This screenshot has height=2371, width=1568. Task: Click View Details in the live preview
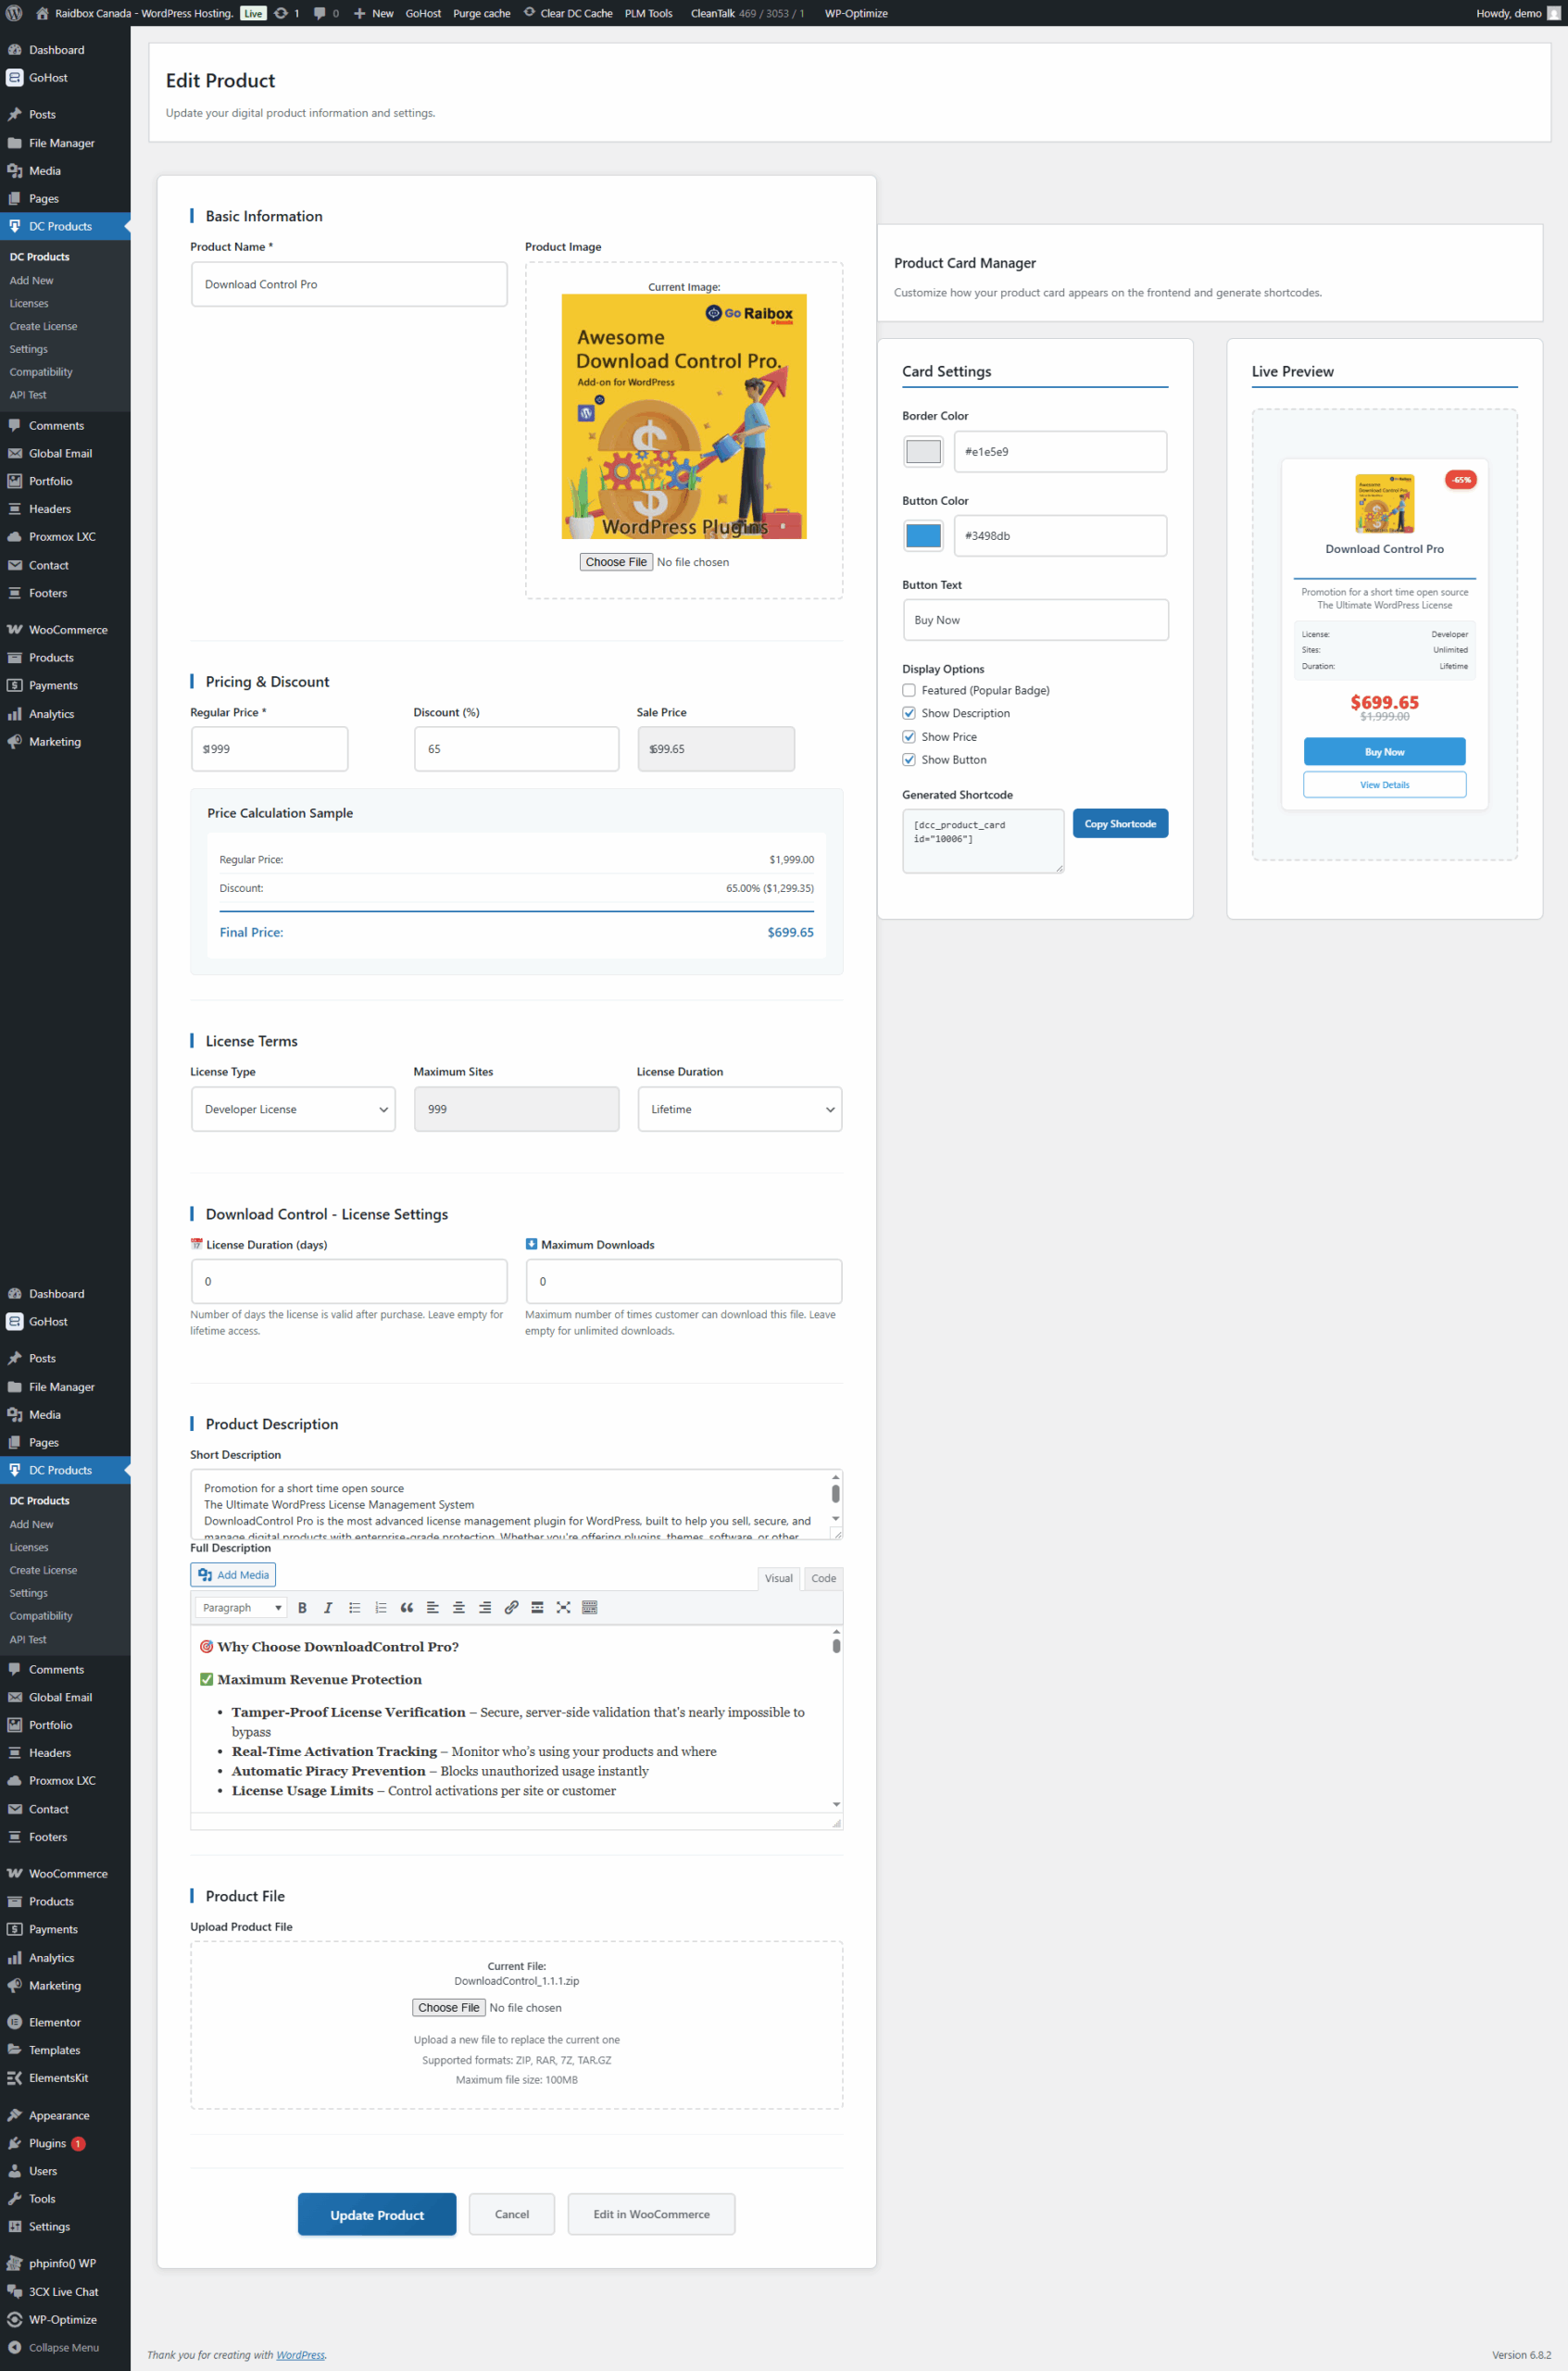pyautogui.click(x=1384, y=784)
